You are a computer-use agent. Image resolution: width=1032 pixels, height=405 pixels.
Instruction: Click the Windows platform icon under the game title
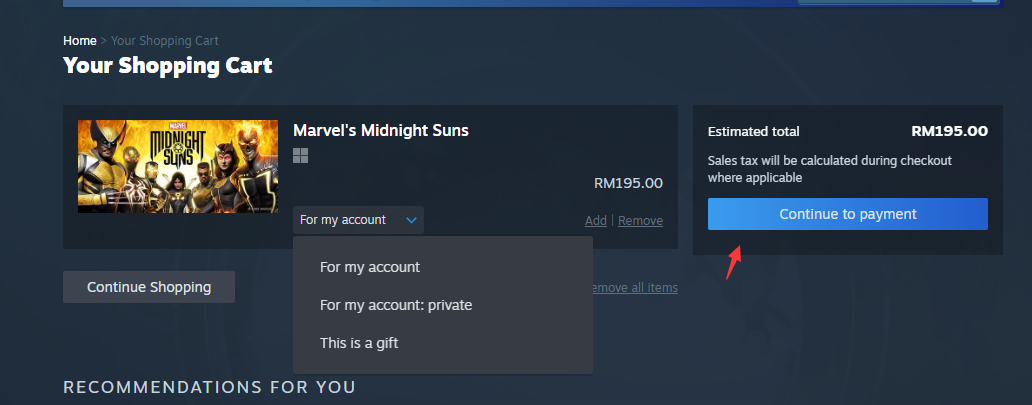click(300, 155)
